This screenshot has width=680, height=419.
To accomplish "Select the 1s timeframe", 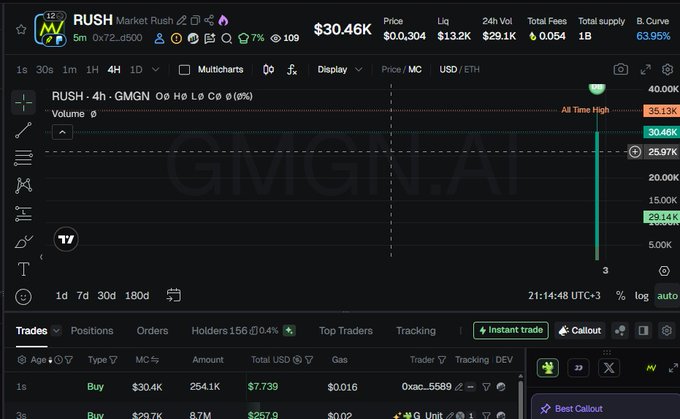I will (x=22, y=69).
